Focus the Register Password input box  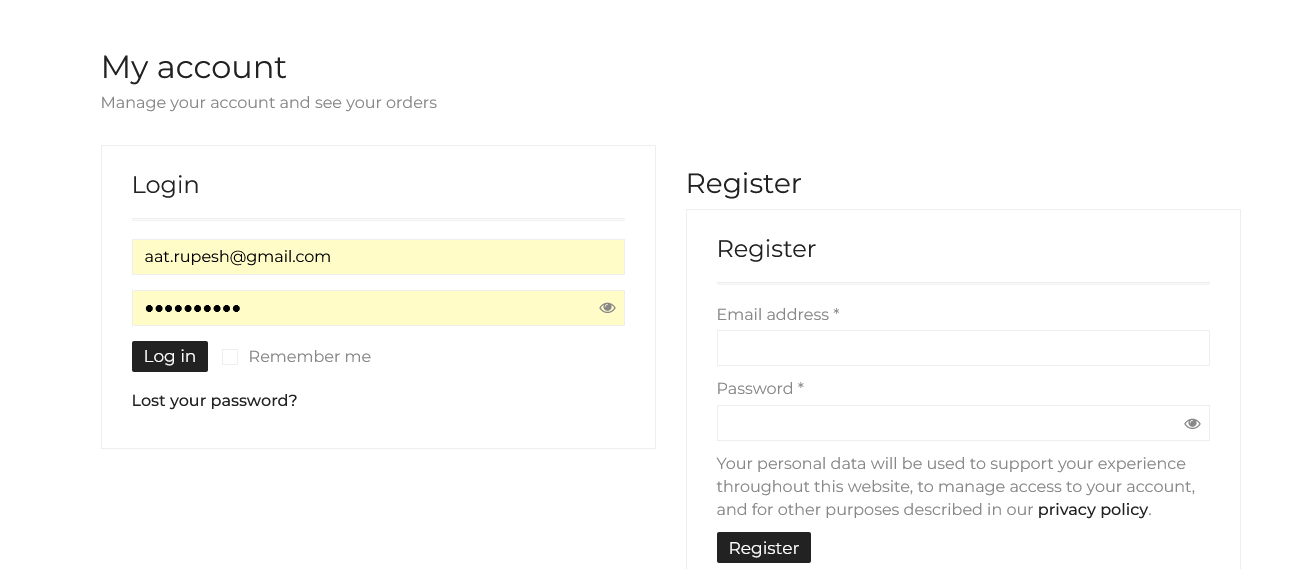tap(945, 423)
